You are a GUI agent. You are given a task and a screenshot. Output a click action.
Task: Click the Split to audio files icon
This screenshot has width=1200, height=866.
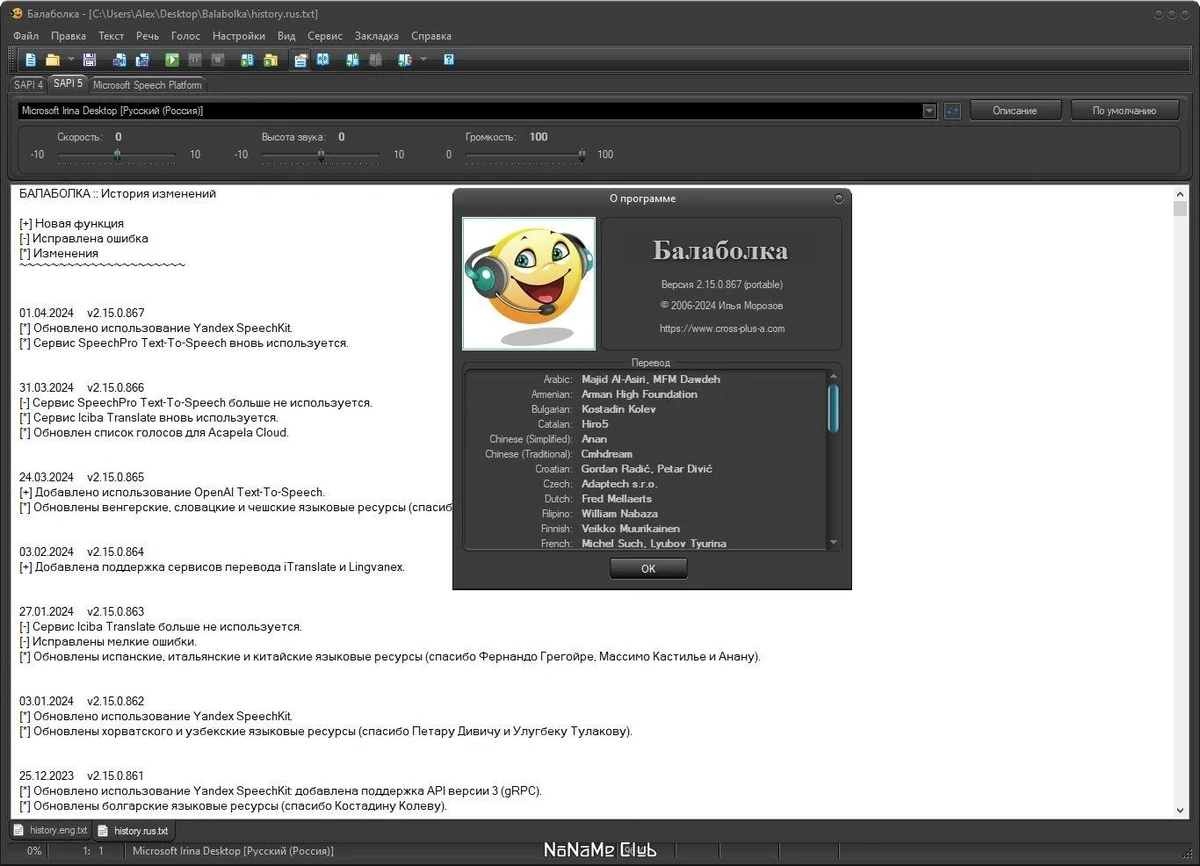[x=142, y=60]
